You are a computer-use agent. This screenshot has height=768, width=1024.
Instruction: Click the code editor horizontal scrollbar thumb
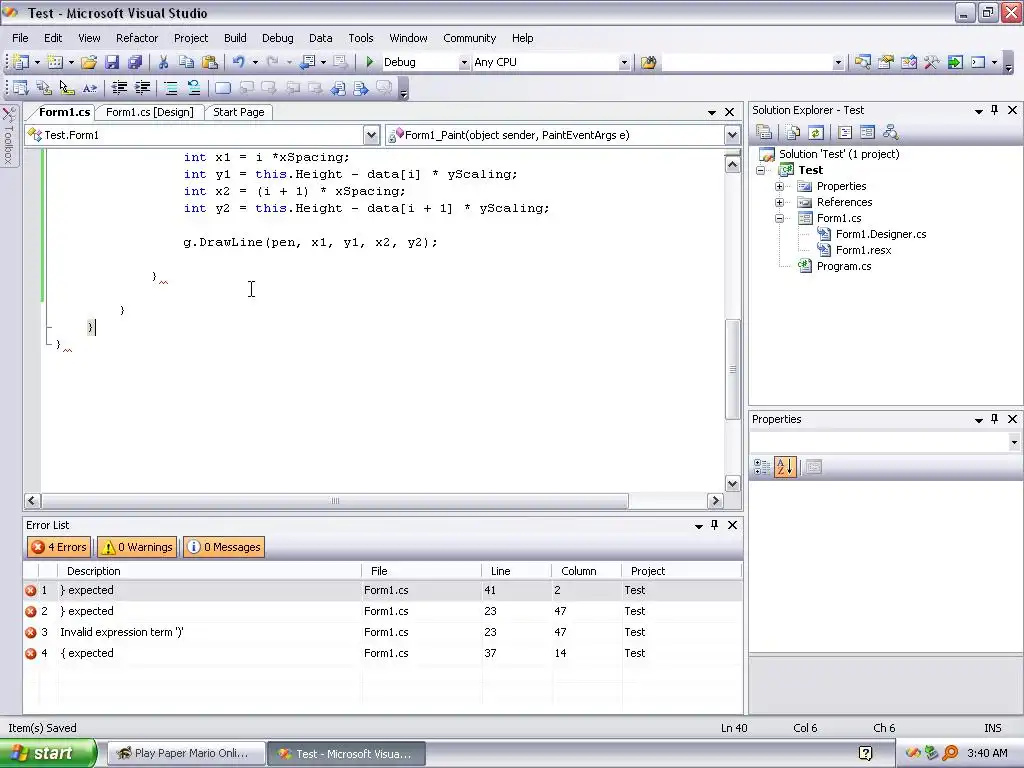coord(334,501)
